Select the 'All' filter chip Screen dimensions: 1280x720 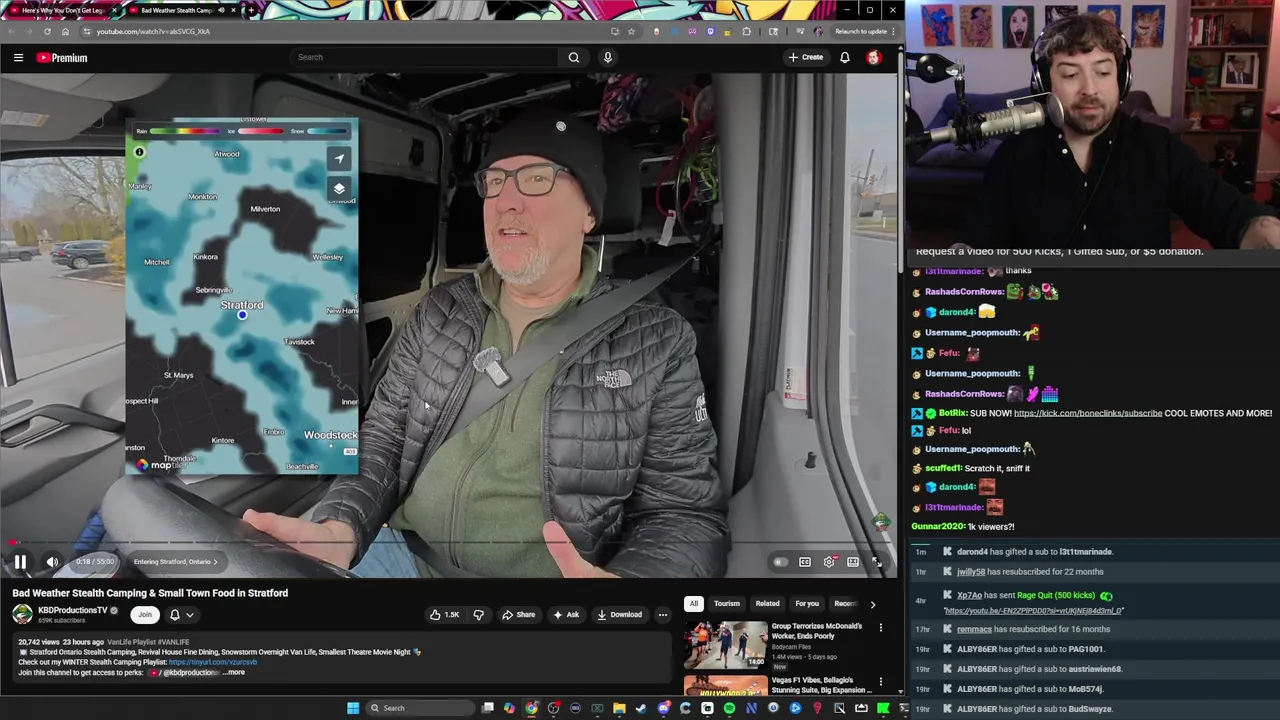[693, 604]
